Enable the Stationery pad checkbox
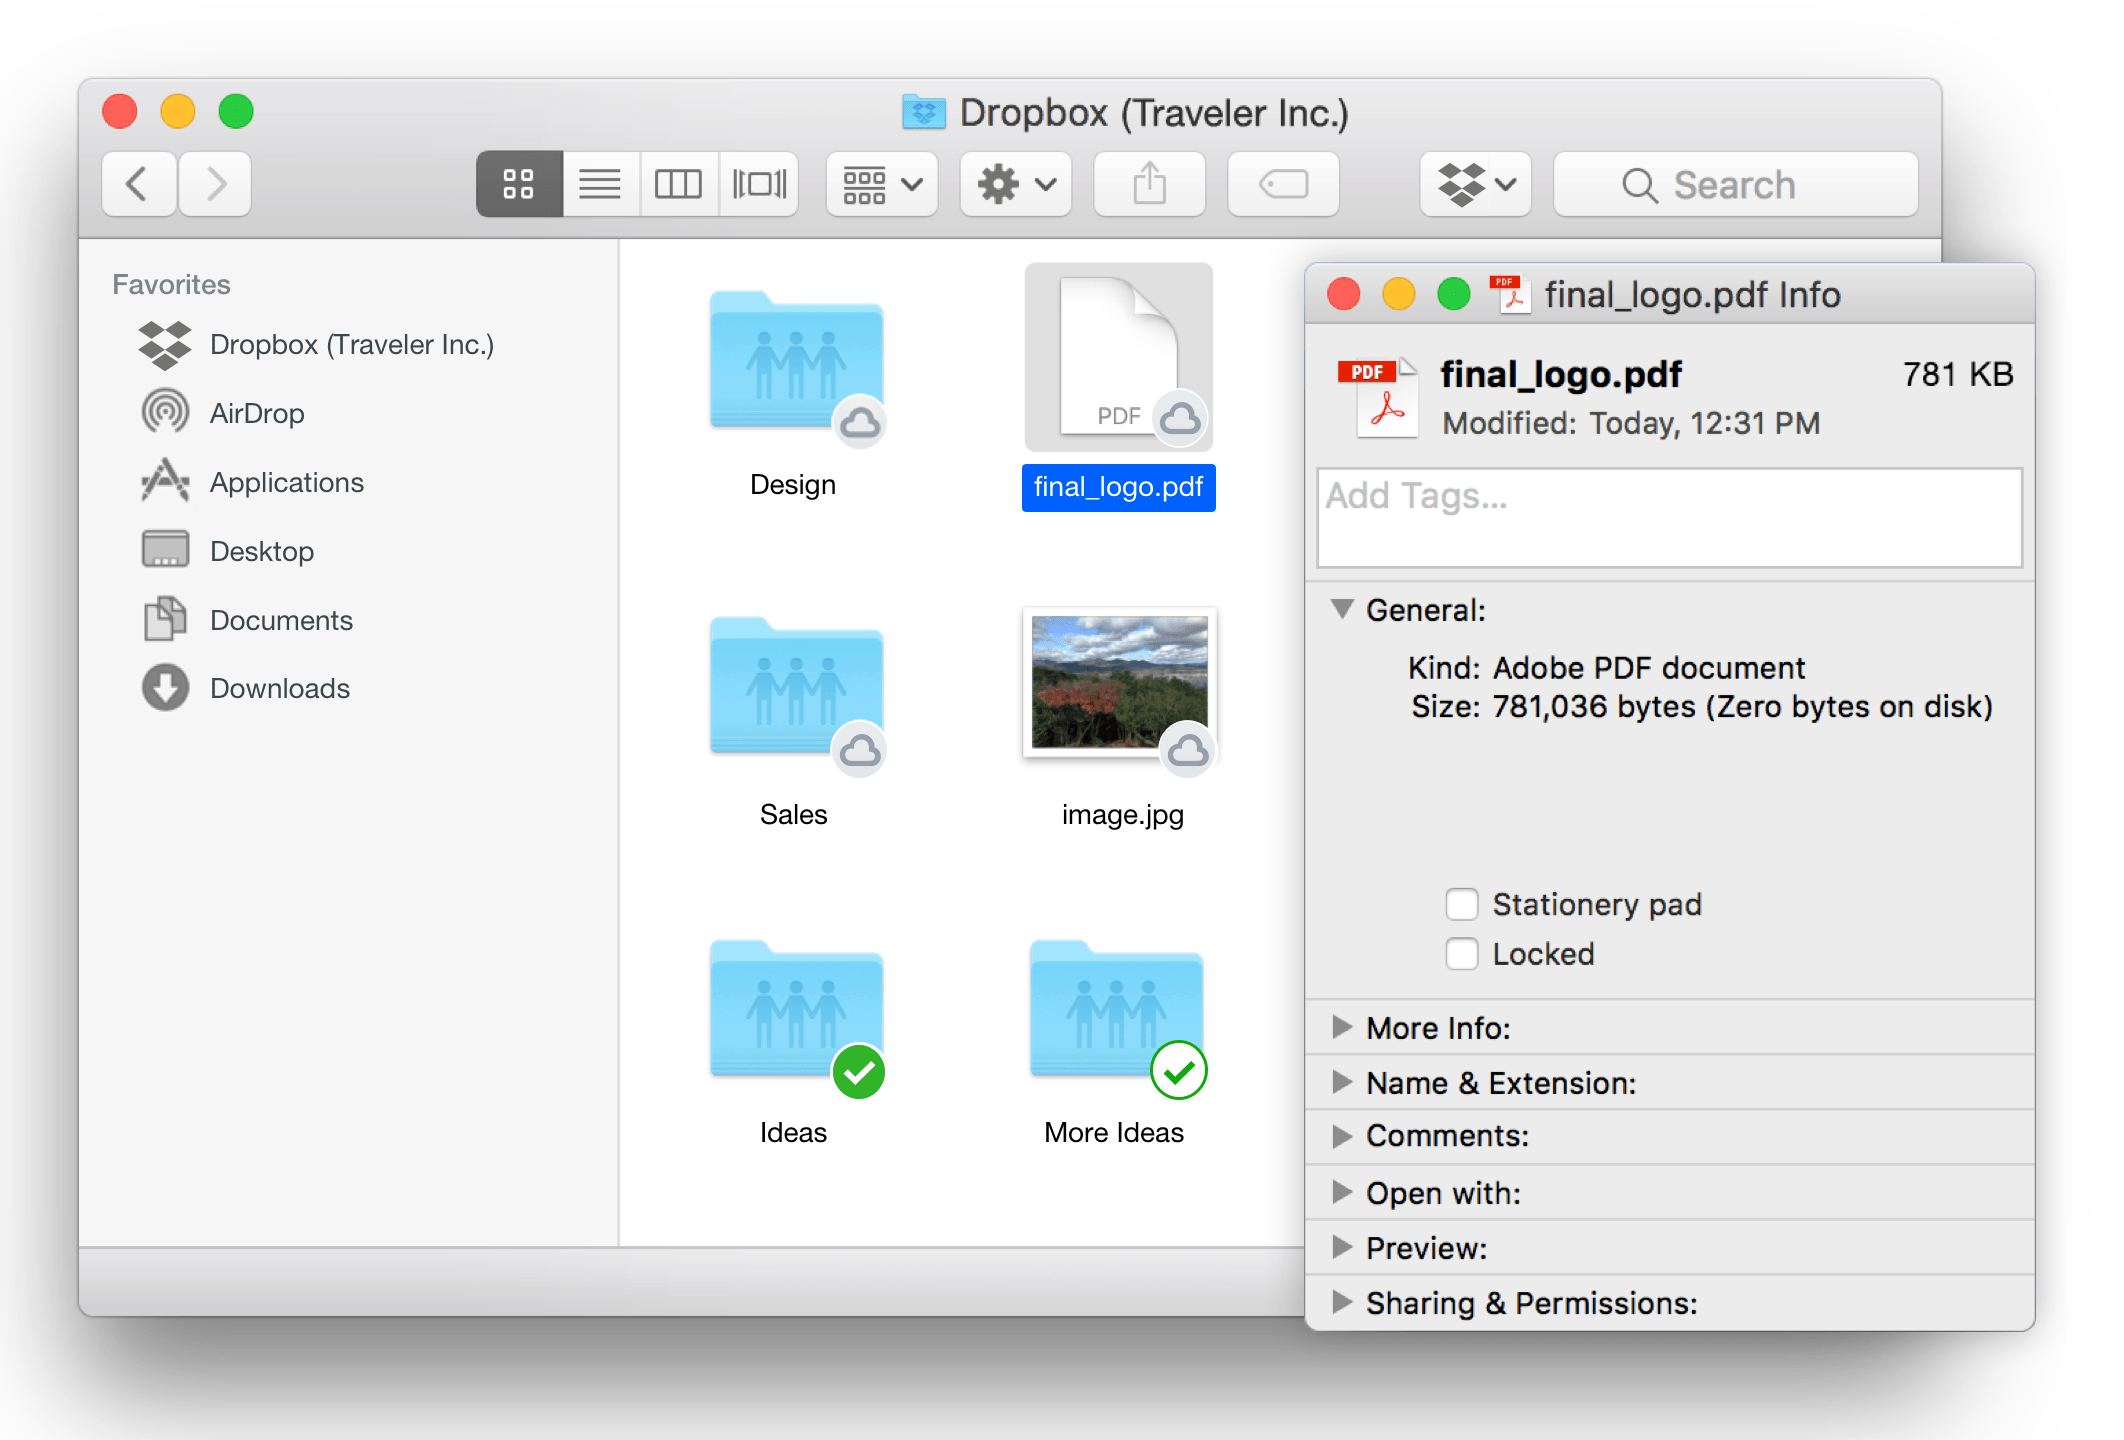Image resolution: width=2124 pixels, height=1440 pixels. [1462, 903]
